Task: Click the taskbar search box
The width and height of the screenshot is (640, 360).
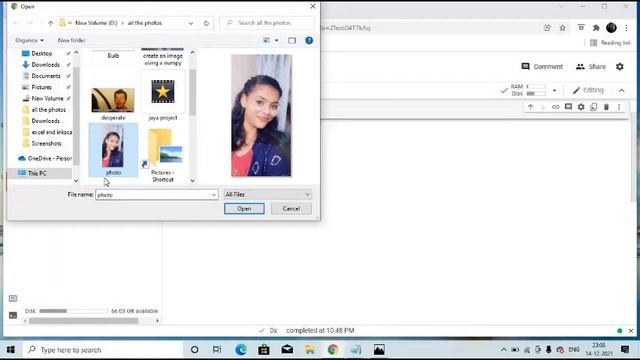Action: click(103, 350)
